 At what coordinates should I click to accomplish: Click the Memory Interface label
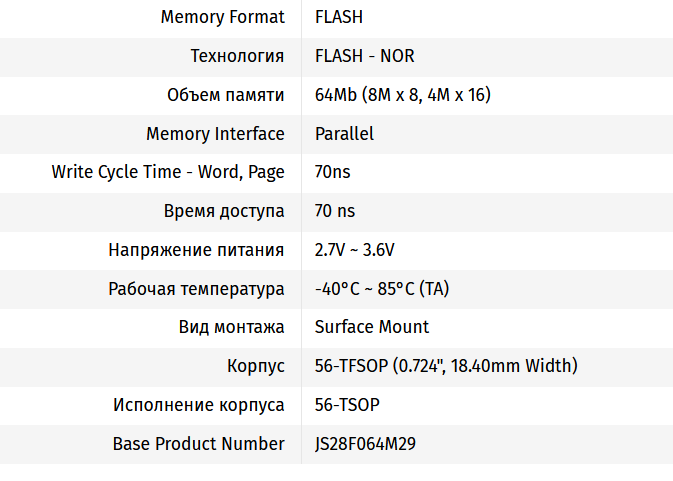point(215,134)
